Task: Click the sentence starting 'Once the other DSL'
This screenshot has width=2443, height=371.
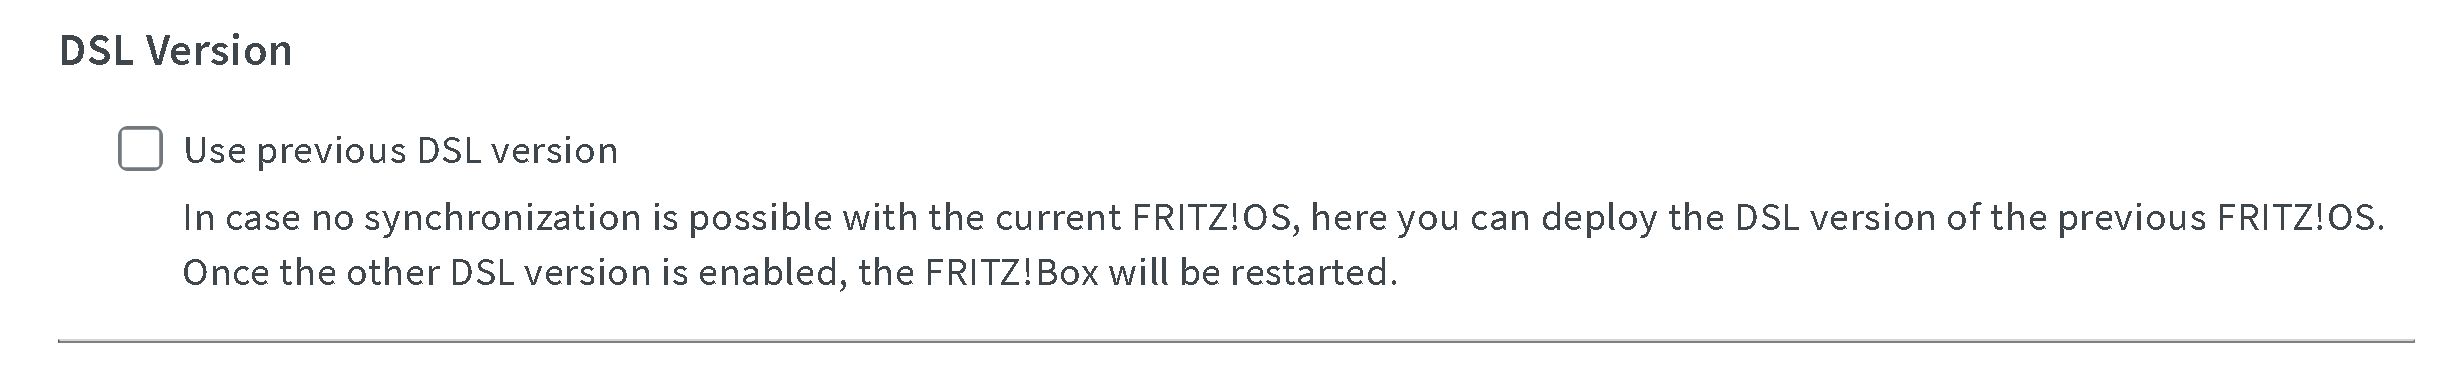Action: [x=790, y=272]
